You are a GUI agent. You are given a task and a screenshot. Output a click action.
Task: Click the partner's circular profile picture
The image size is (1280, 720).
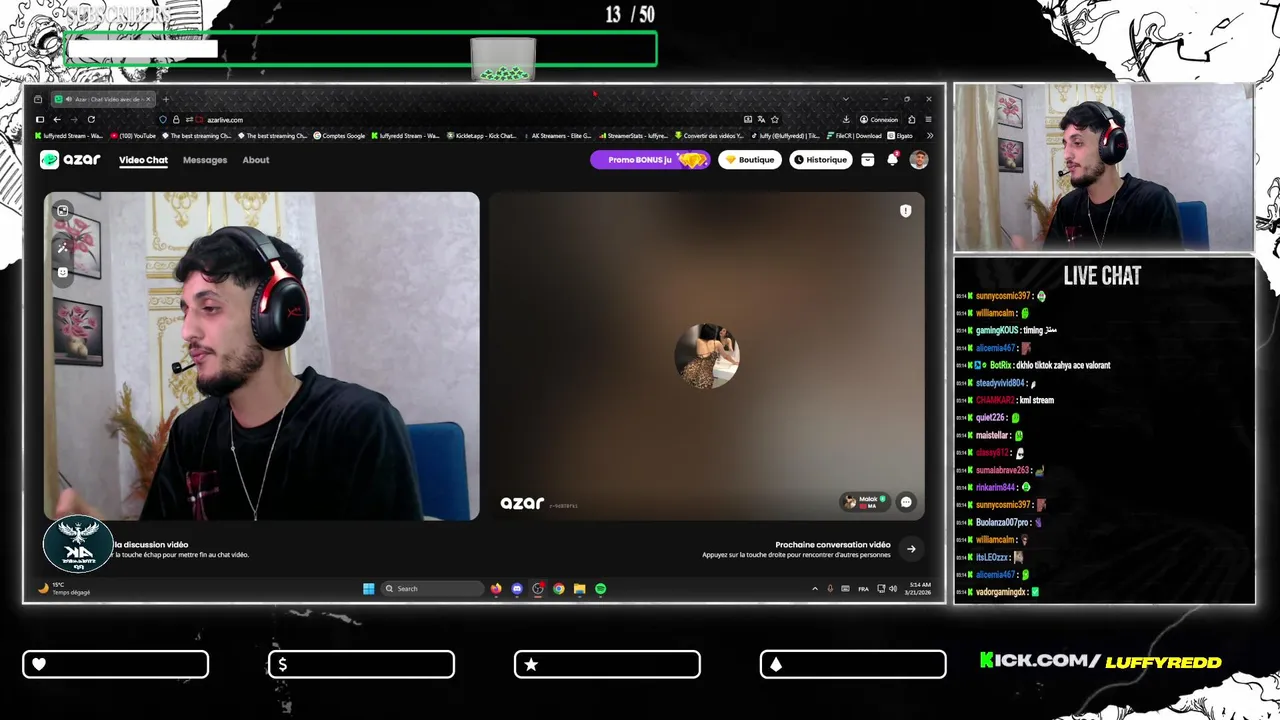pyautogui.click(x=707, y=356)
